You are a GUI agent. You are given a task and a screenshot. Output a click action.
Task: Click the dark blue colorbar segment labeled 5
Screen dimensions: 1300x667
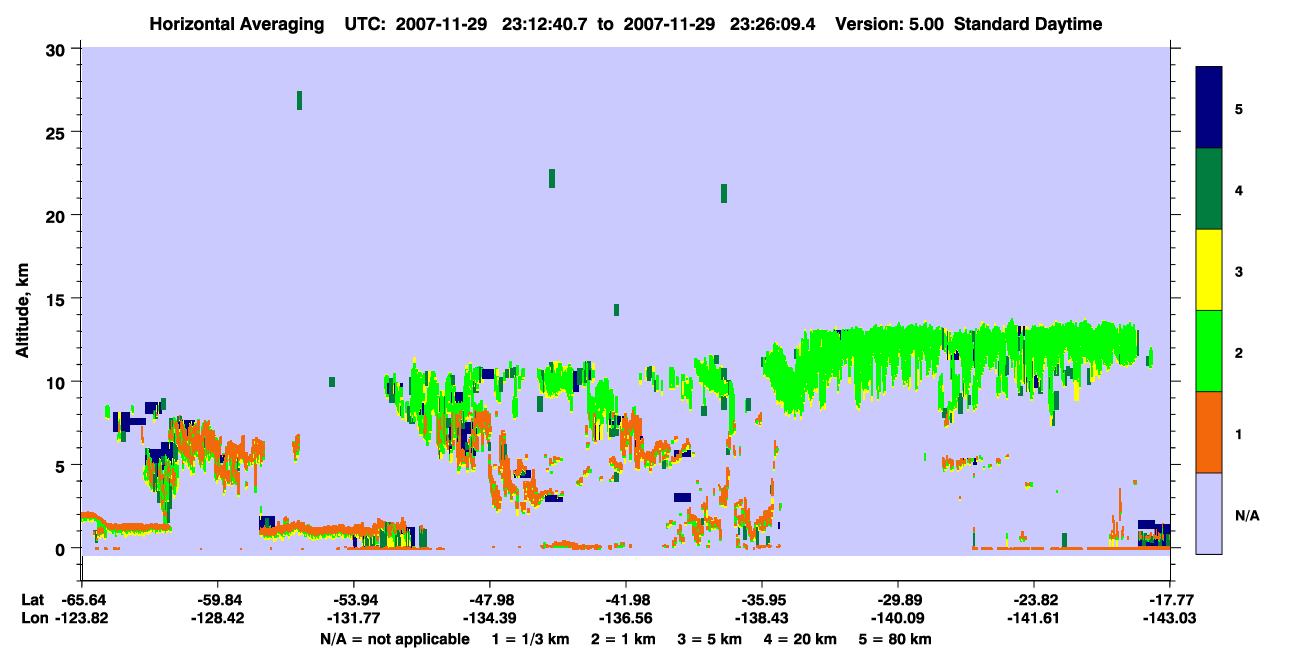(1209, 107)
